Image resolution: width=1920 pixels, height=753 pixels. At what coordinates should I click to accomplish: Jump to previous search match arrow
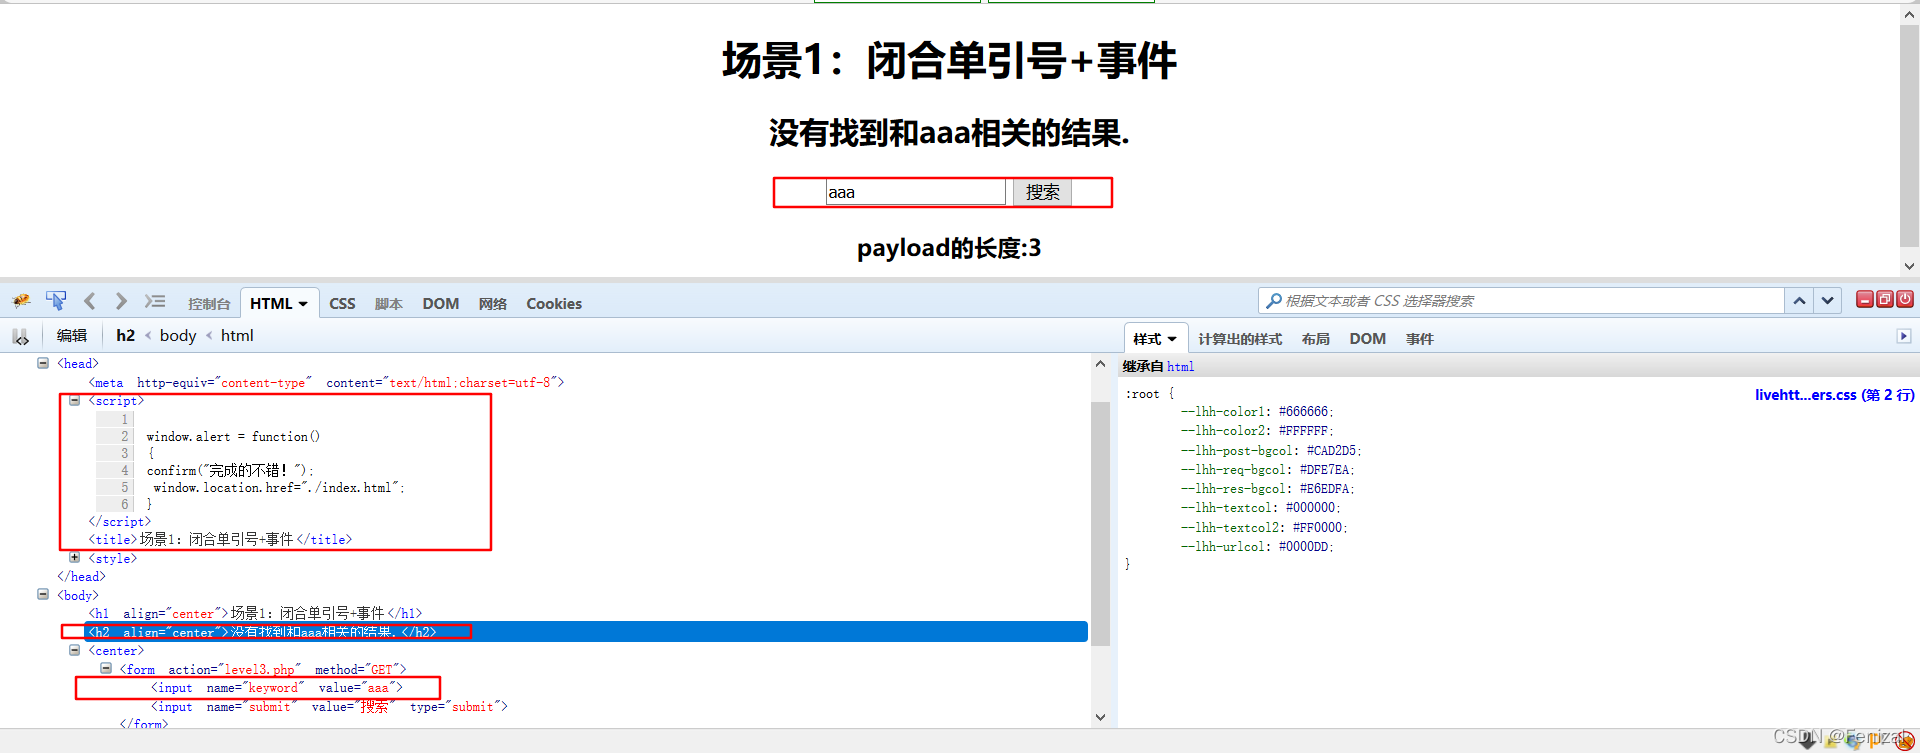(x=1799, y=301)
